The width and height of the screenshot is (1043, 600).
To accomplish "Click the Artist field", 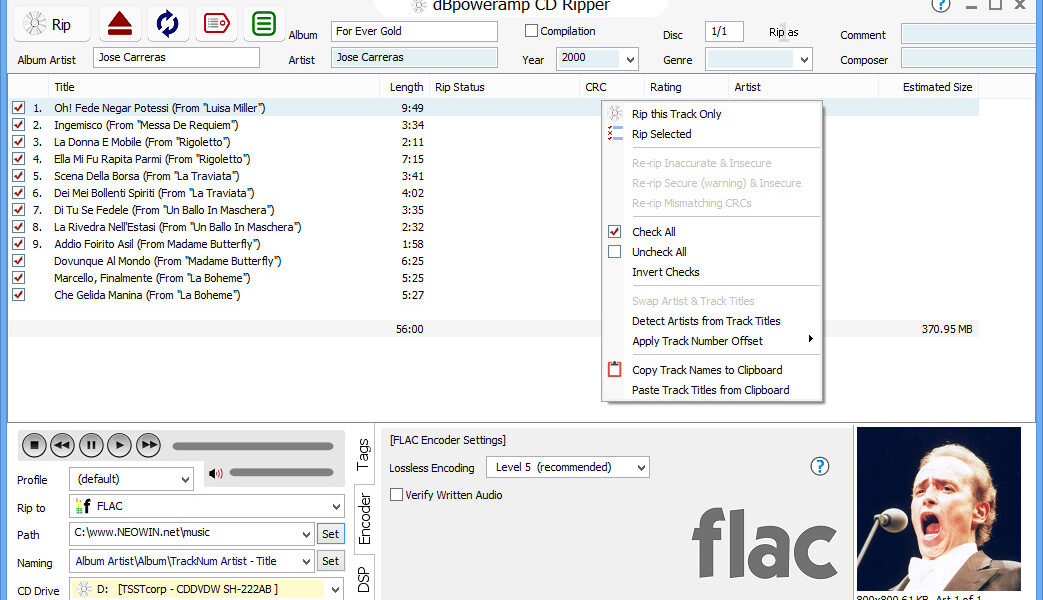I will [x=414, y=57].
